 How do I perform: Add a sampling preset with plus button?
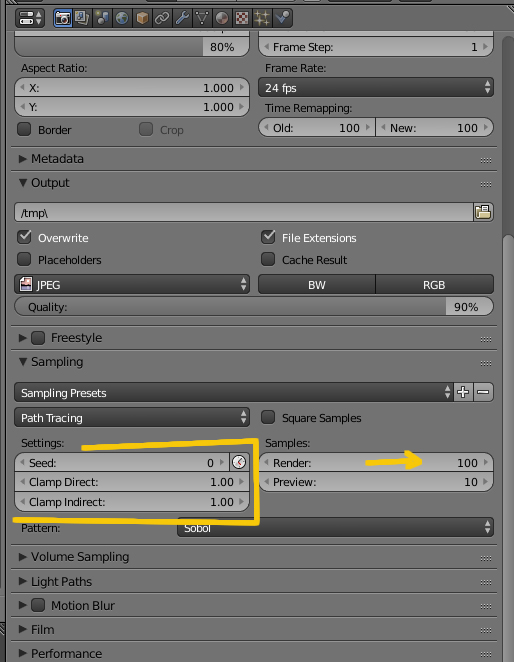coord(463,392)
